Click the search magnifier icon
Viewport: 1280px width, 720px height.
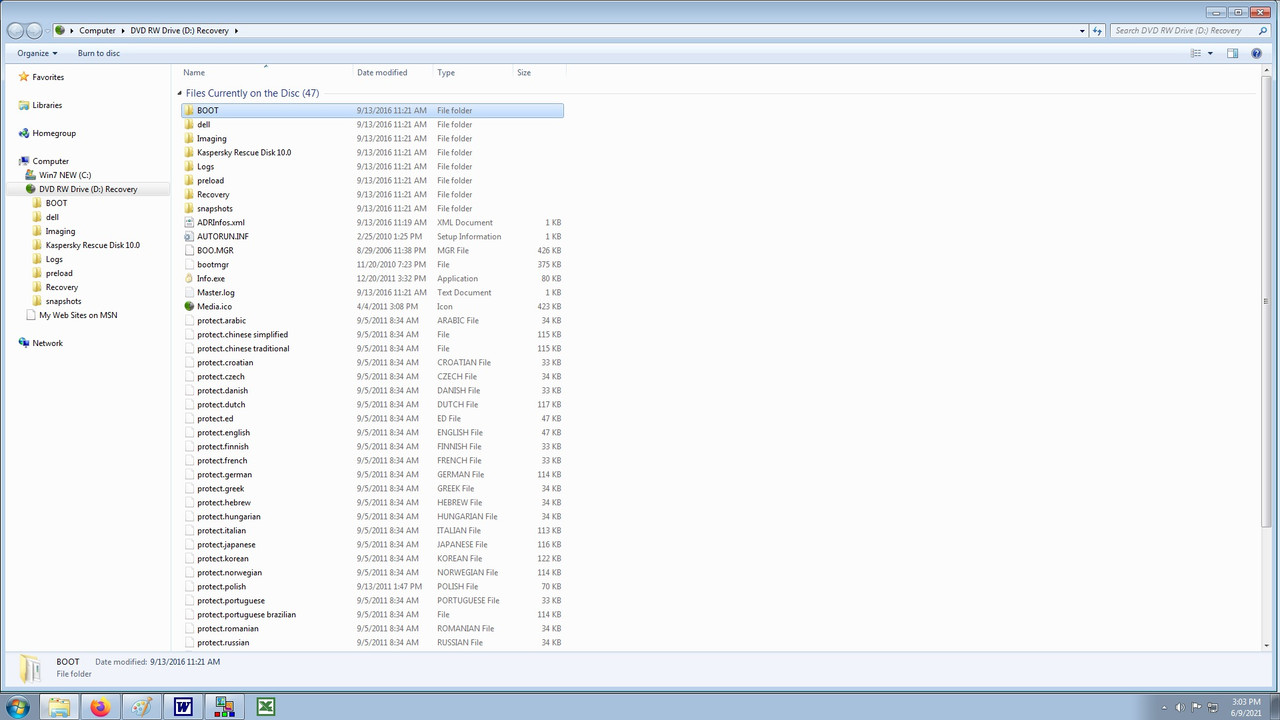1263,30
